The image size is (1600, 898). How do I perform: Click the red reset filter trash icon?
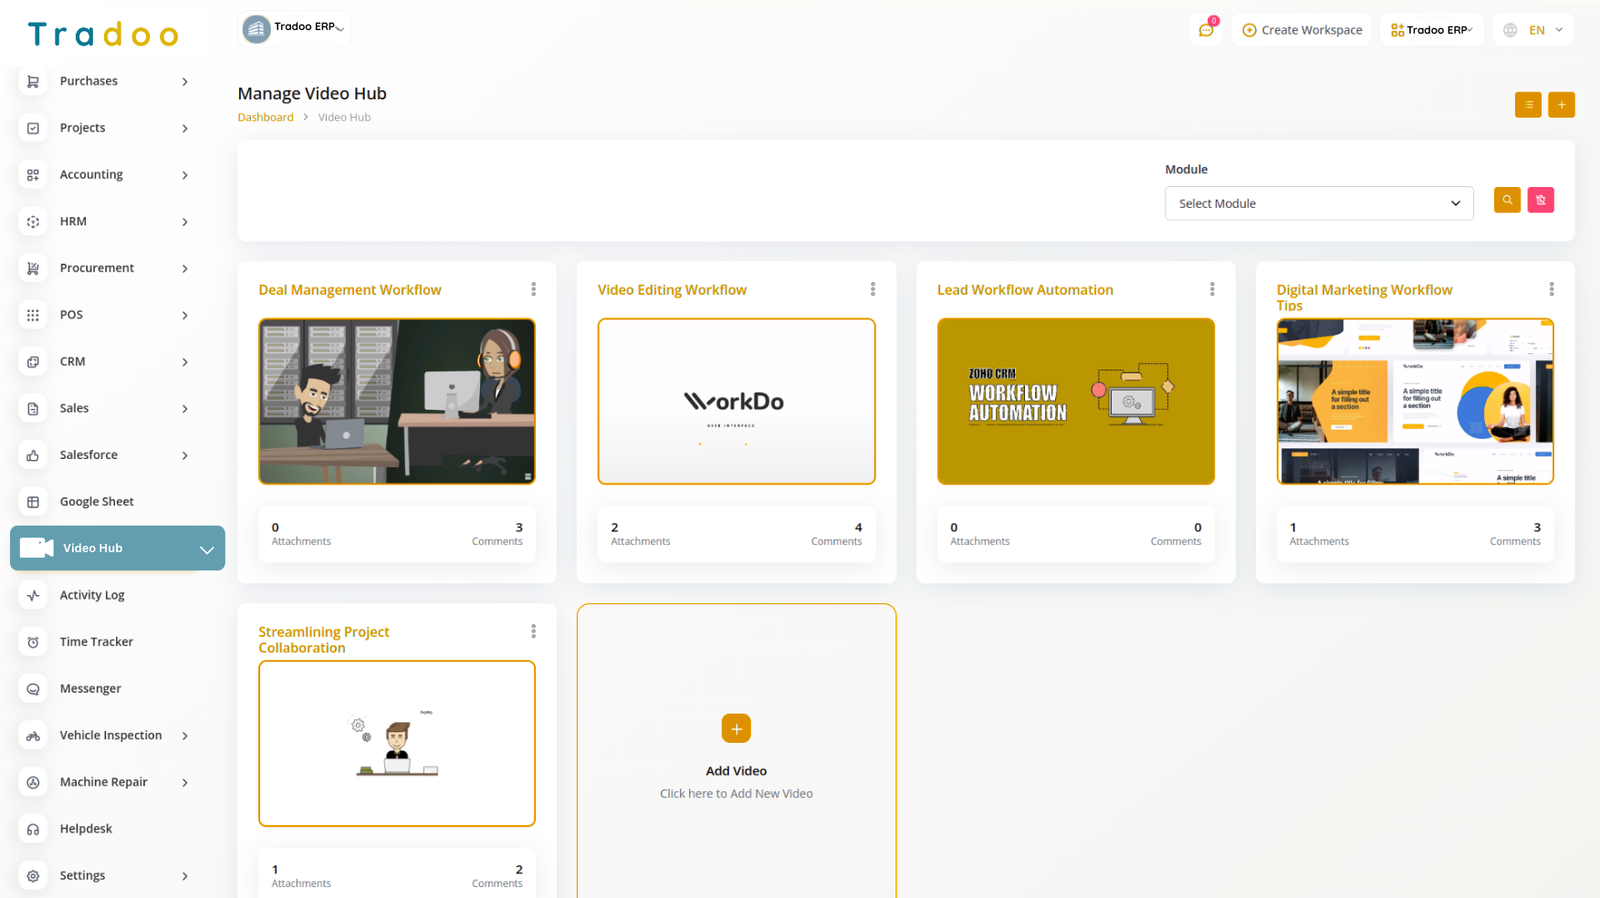coord(1540,200)
